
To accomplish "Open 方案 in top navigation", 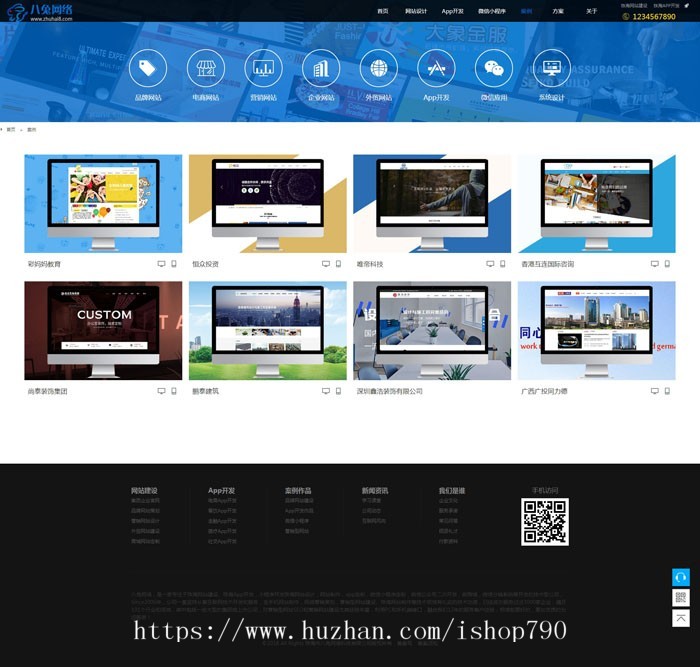I will point(558,11).
